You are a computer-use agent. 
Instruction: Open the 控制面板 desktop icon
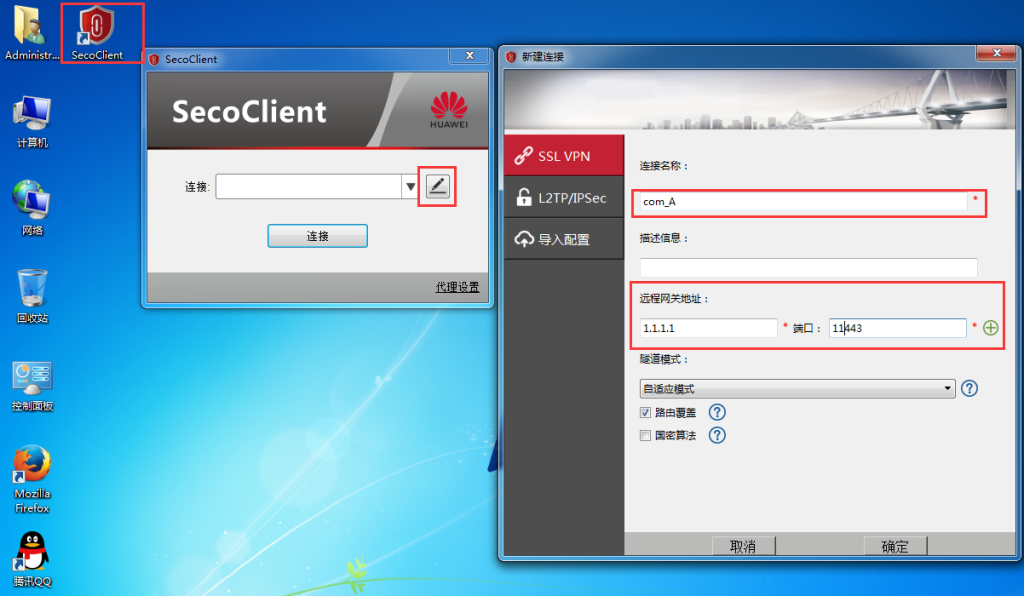pyautogui.click(x=32, y=385)
